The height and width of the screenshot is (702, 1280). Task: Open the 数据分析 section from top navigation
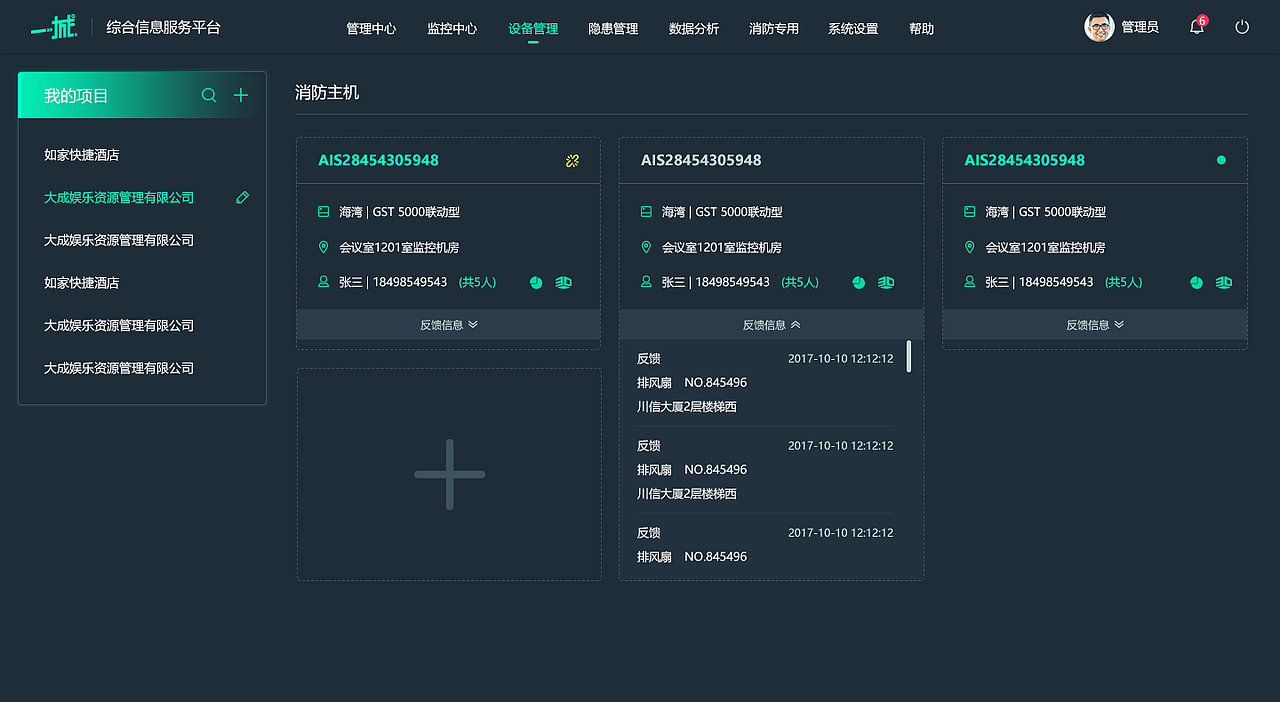694,29
